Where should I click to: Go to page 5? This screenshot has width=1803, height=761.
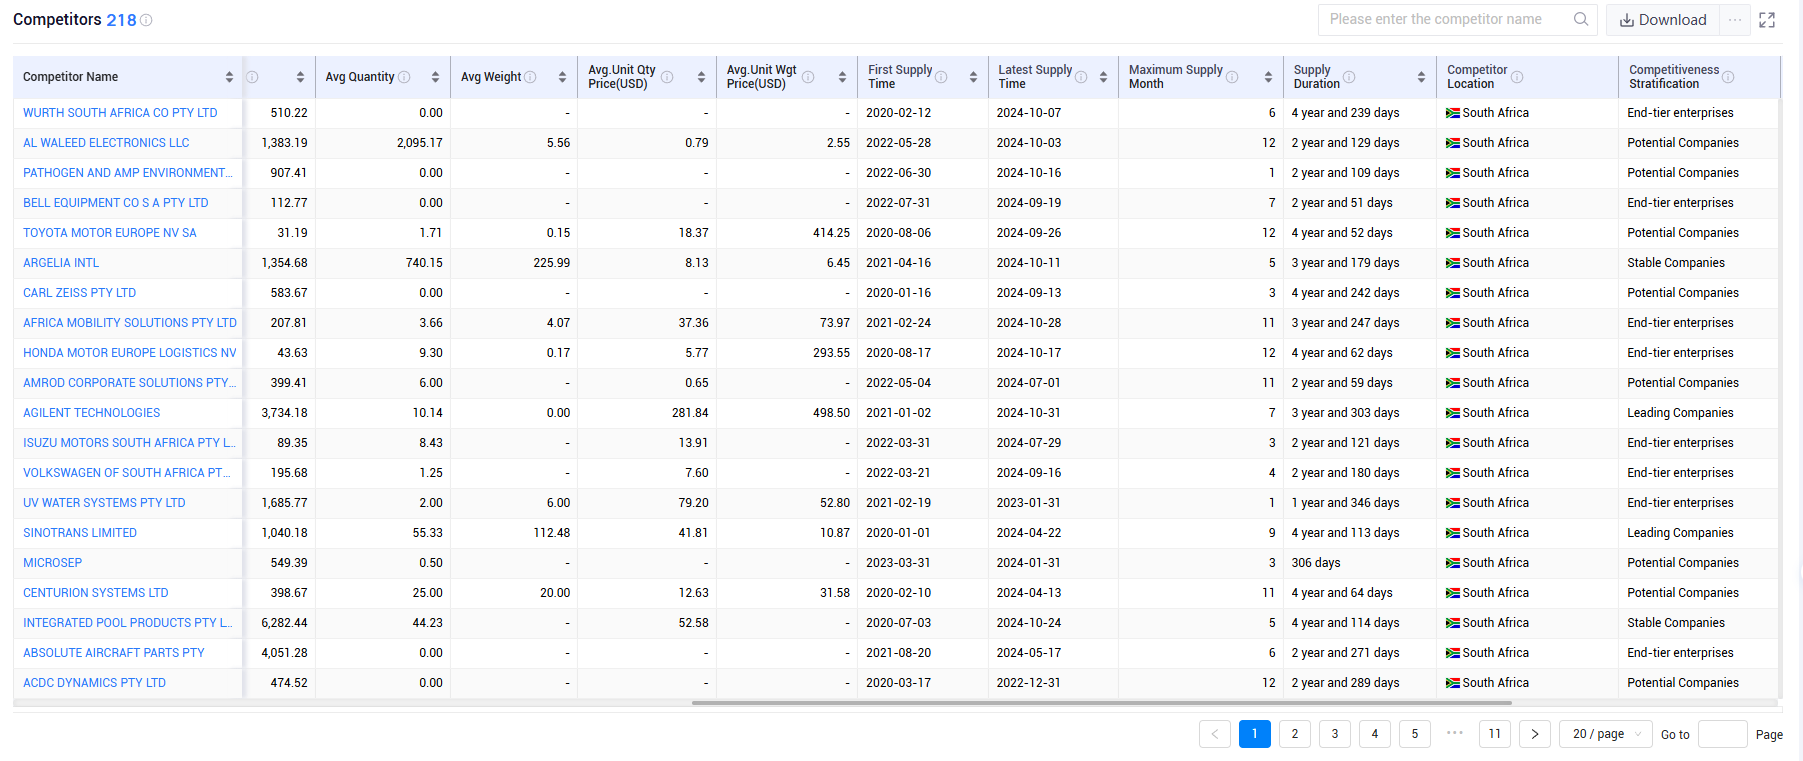1415,734
